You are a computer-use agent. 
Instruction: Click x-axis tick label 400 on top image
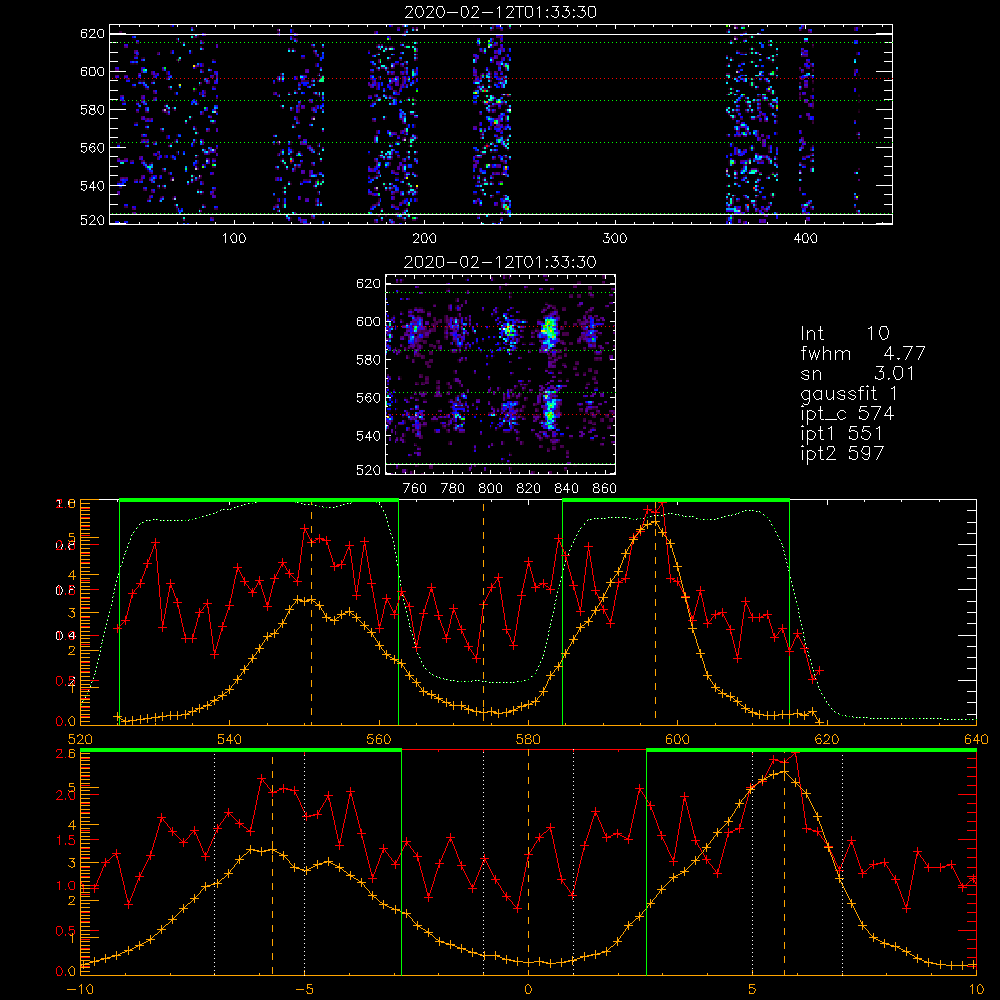[805, 239]
